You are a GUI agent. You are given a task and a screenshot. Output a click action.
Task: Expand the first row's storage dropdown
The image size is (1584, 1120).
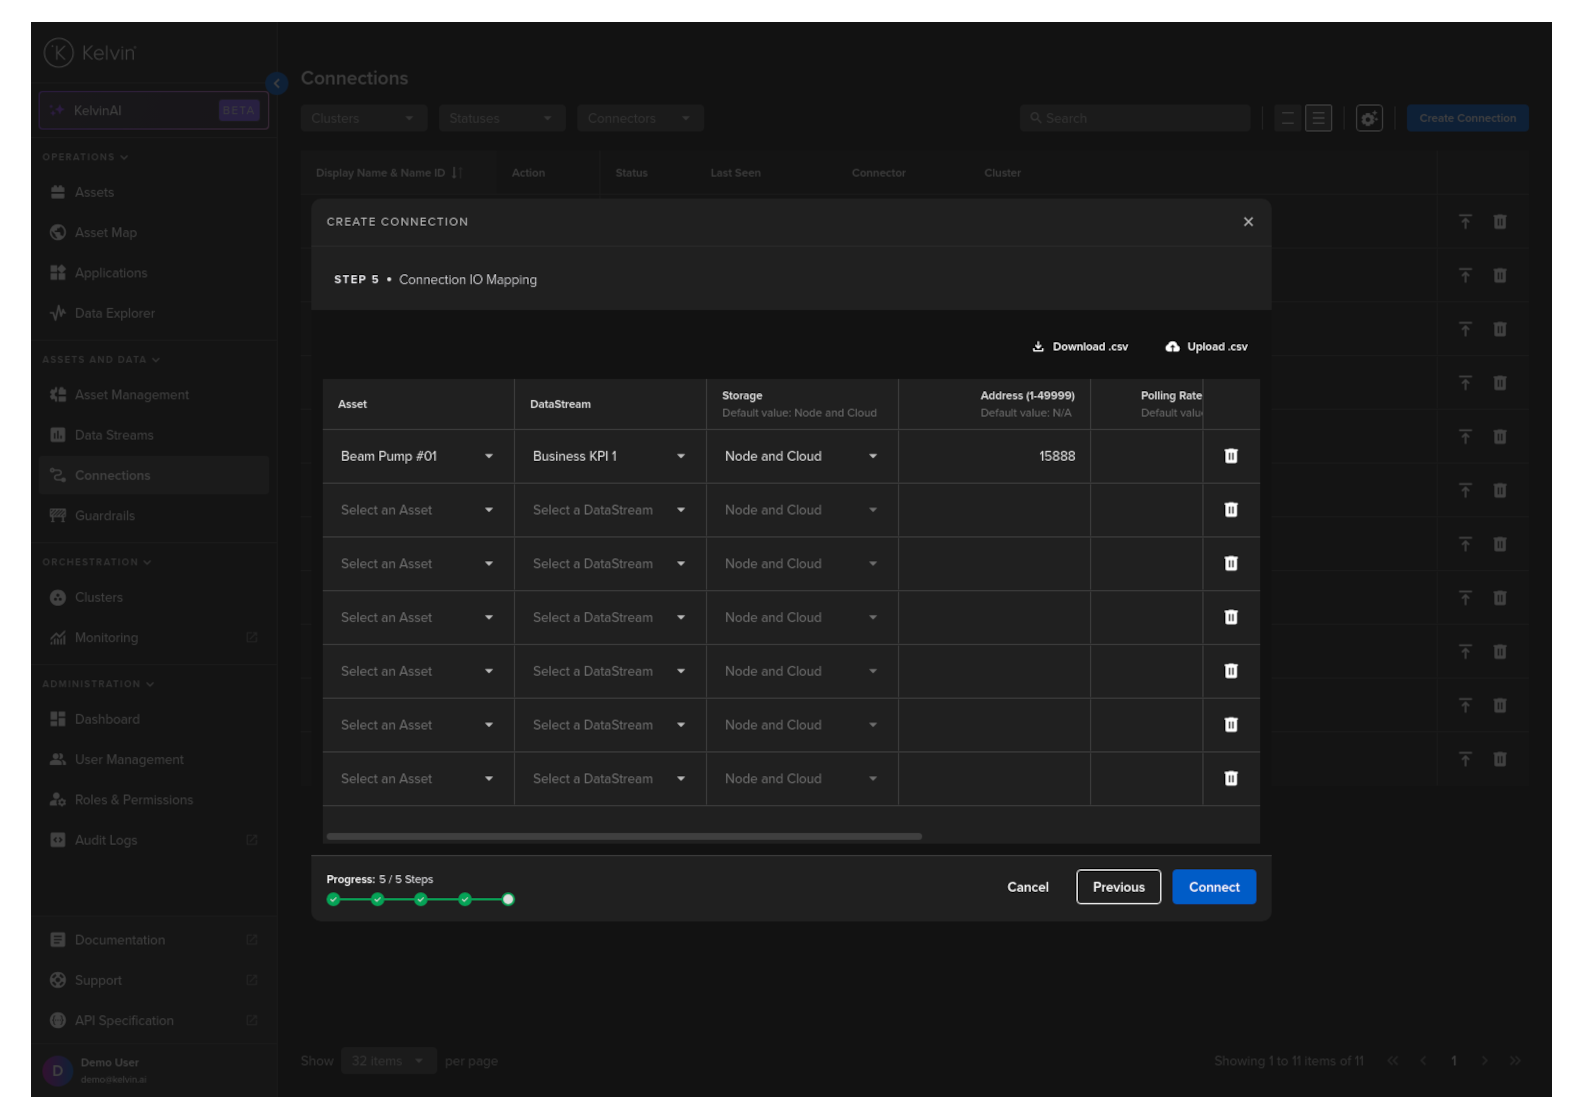[801, 456]
